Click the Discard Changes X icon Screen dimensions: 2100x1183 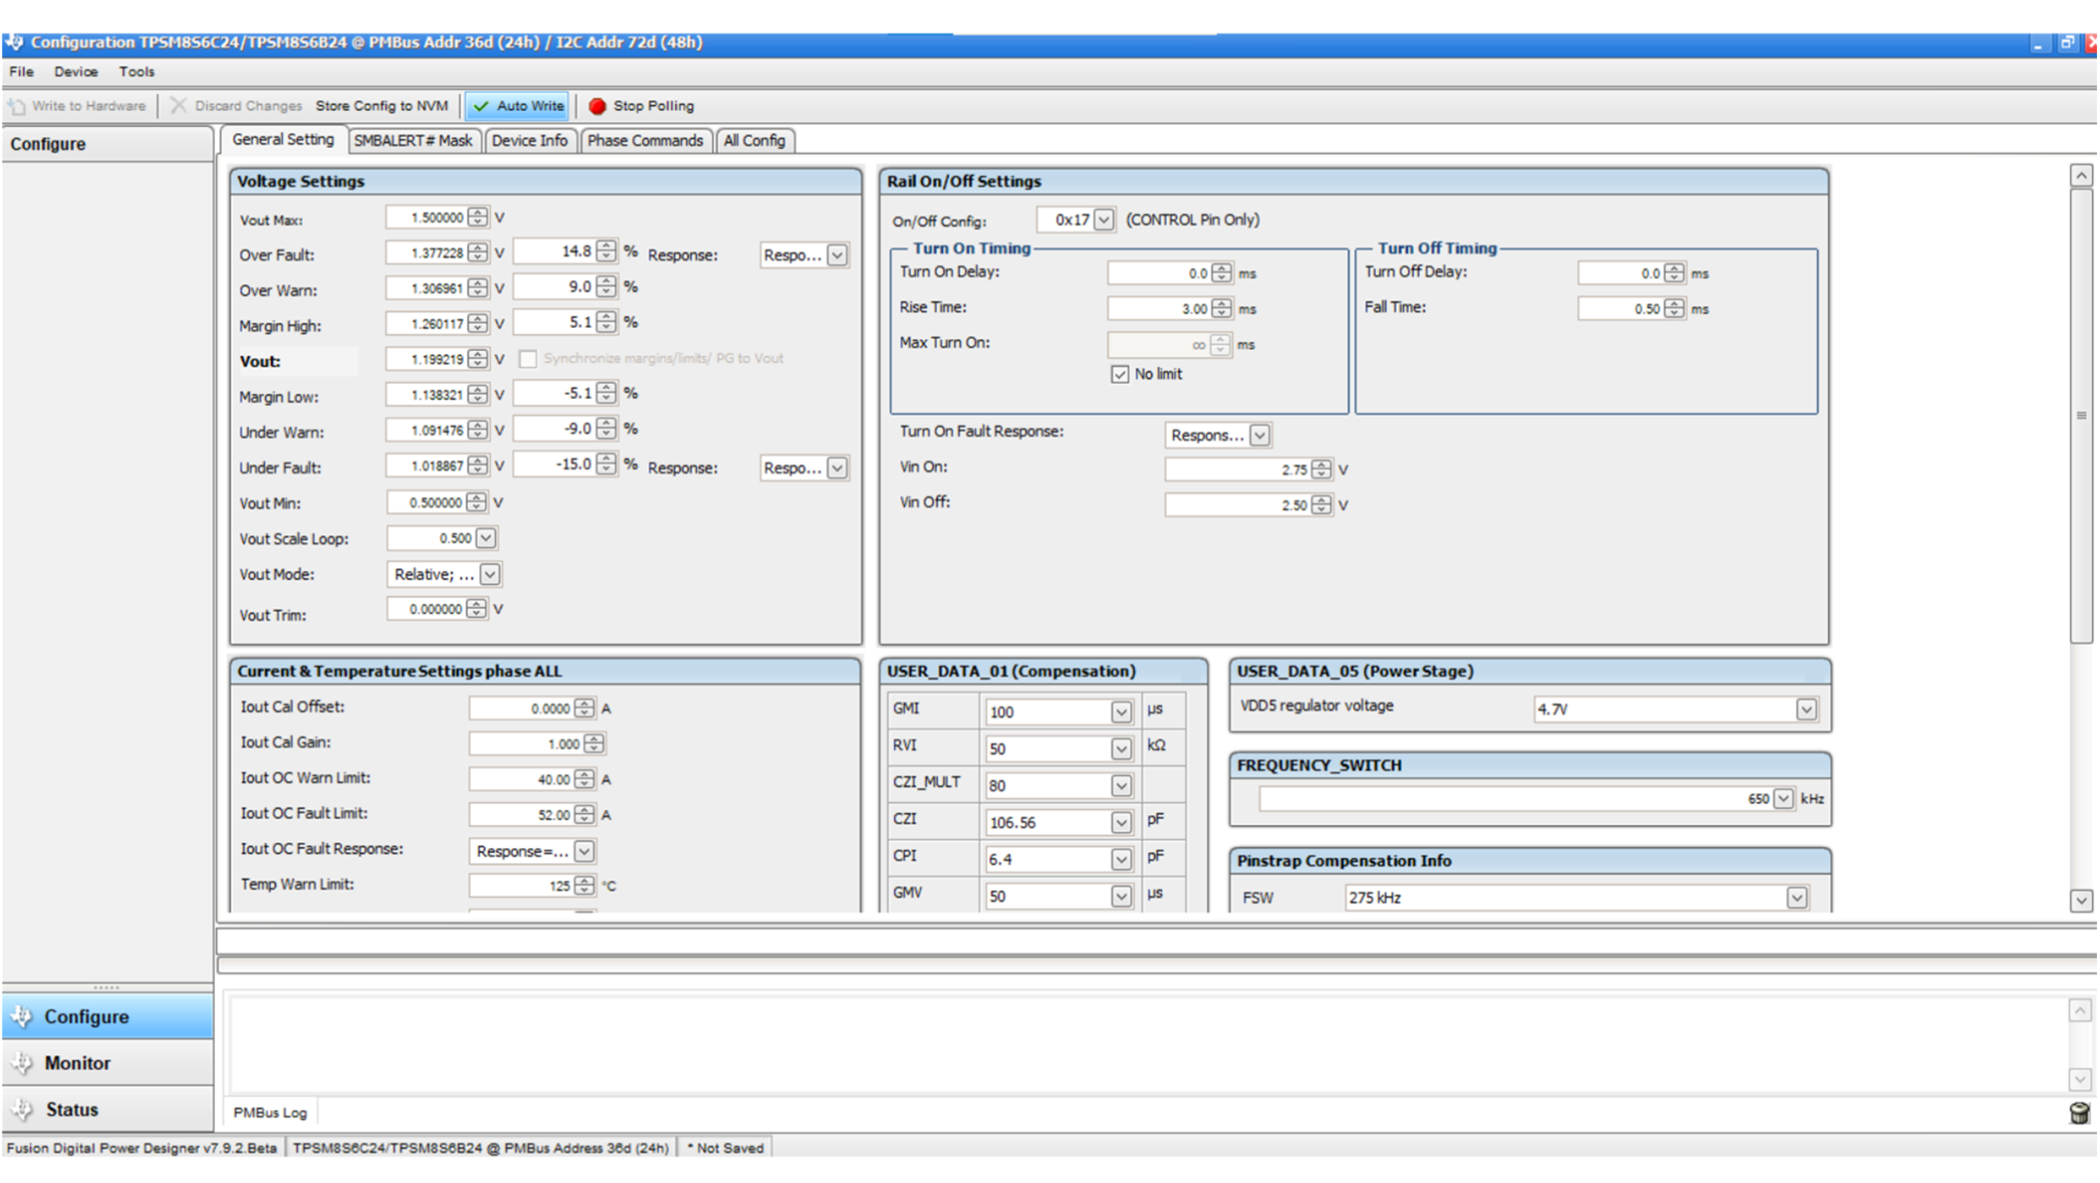pos(178,106)
